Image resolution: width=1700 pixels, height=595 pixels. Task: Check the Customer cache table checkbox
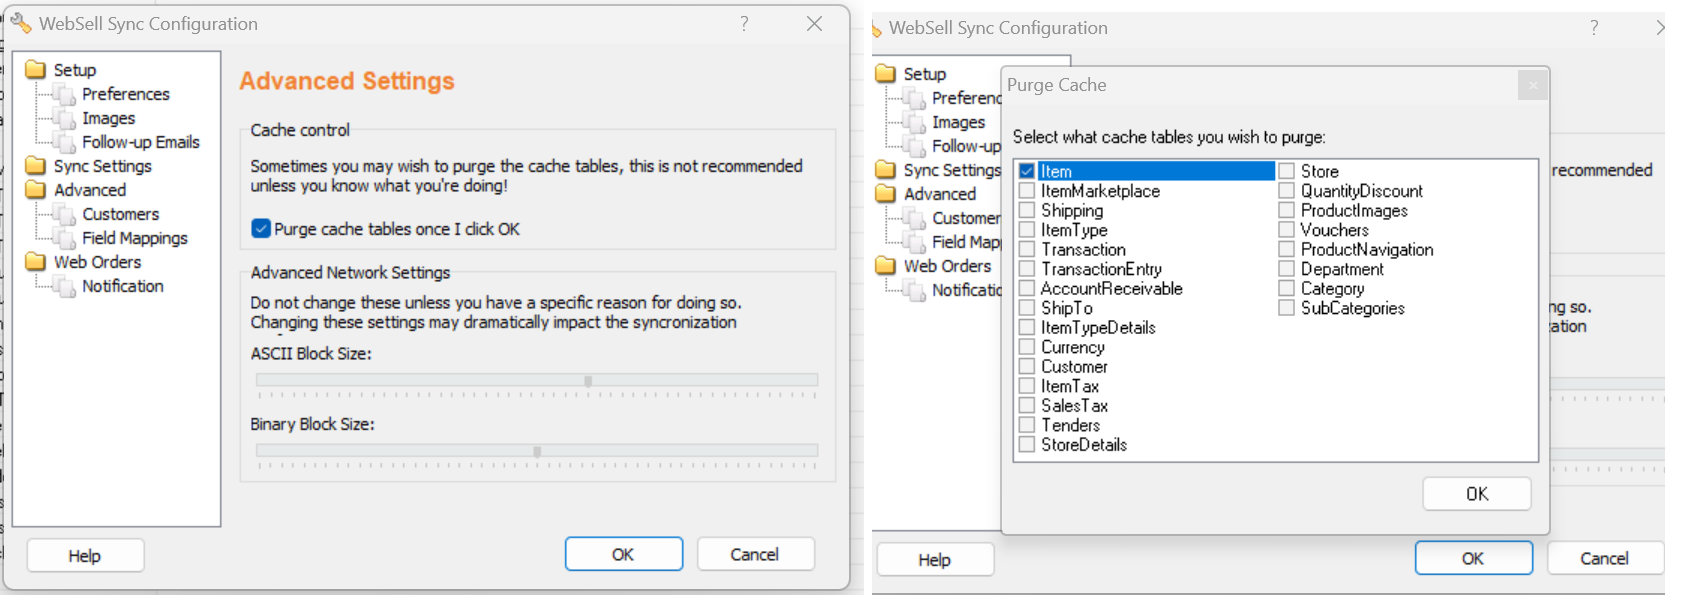click(1027, 366)
